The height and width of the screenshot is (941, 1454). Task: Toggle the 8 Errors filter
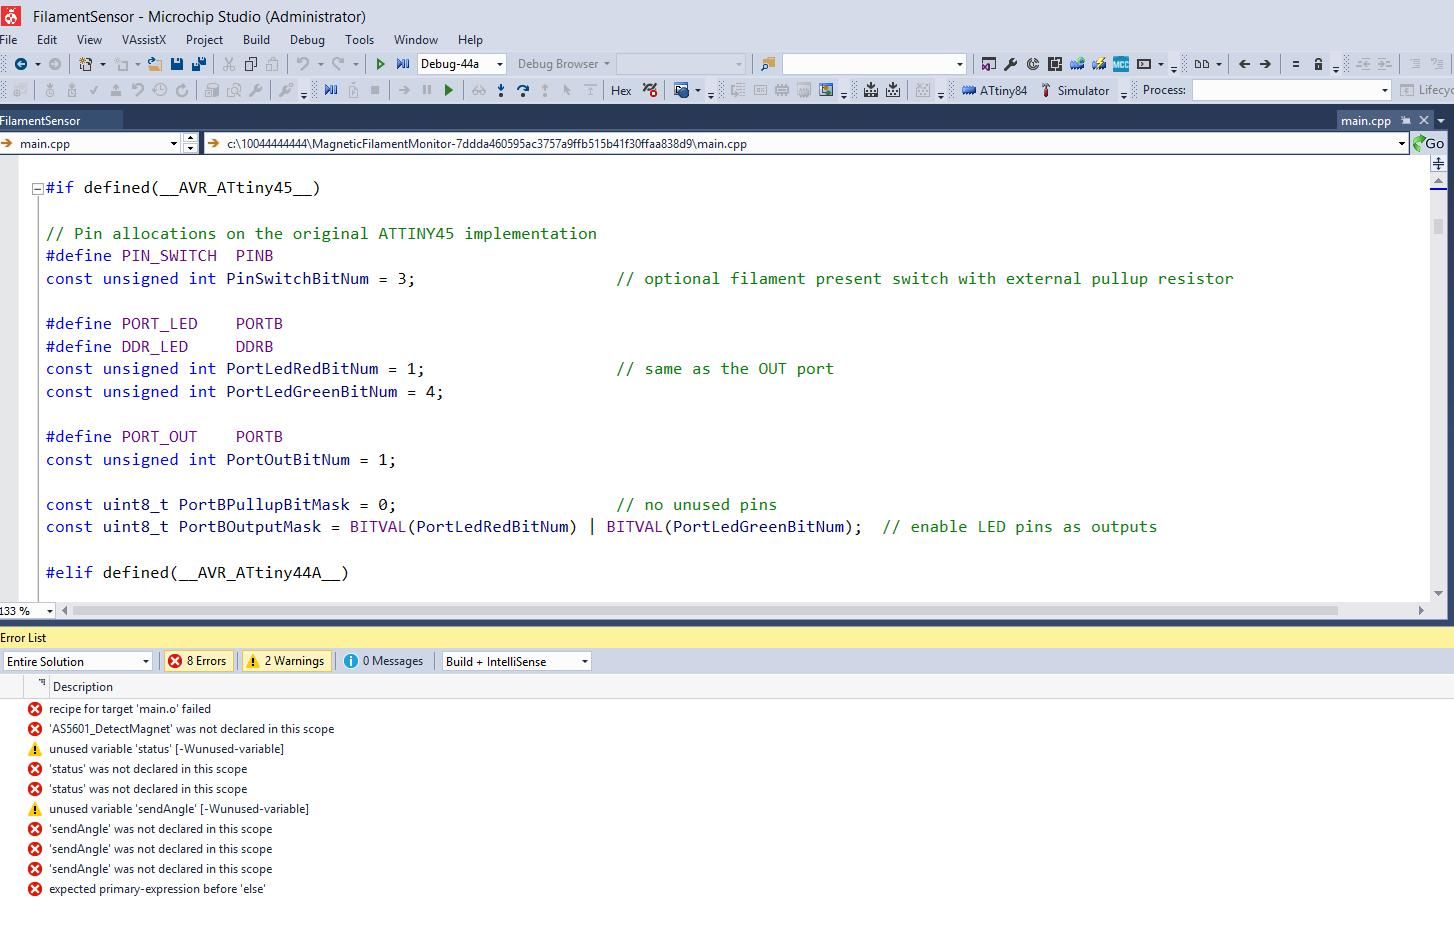pos(198,661)
